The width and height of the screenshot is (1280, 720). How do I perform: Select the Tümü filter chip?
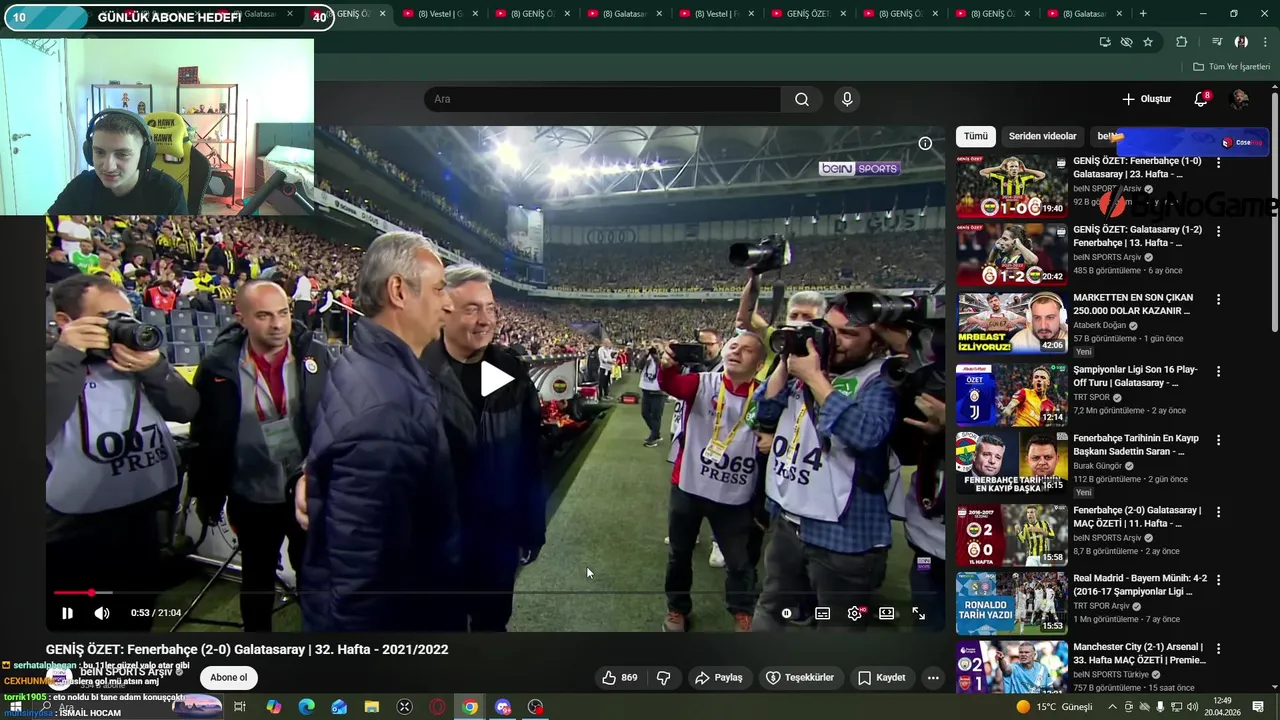coord(976,136)
